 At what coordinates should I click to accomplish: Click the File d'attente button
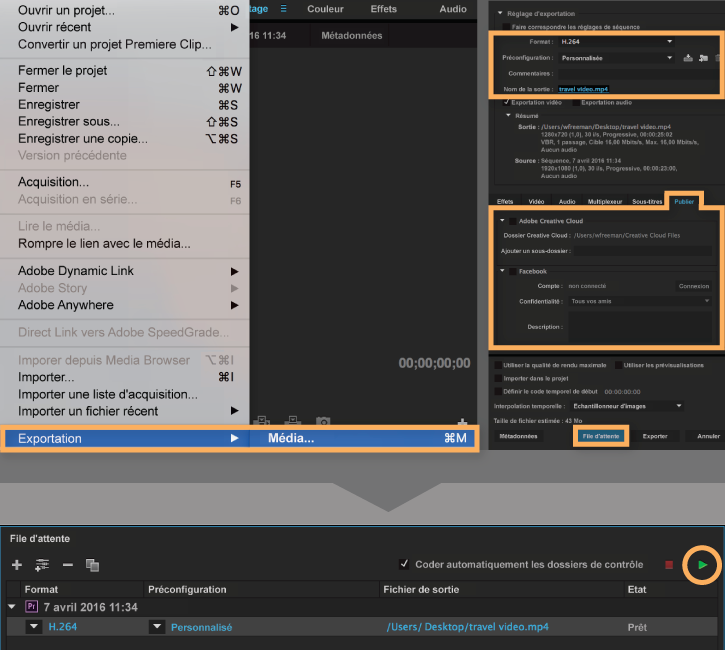(x=601, y=436)
